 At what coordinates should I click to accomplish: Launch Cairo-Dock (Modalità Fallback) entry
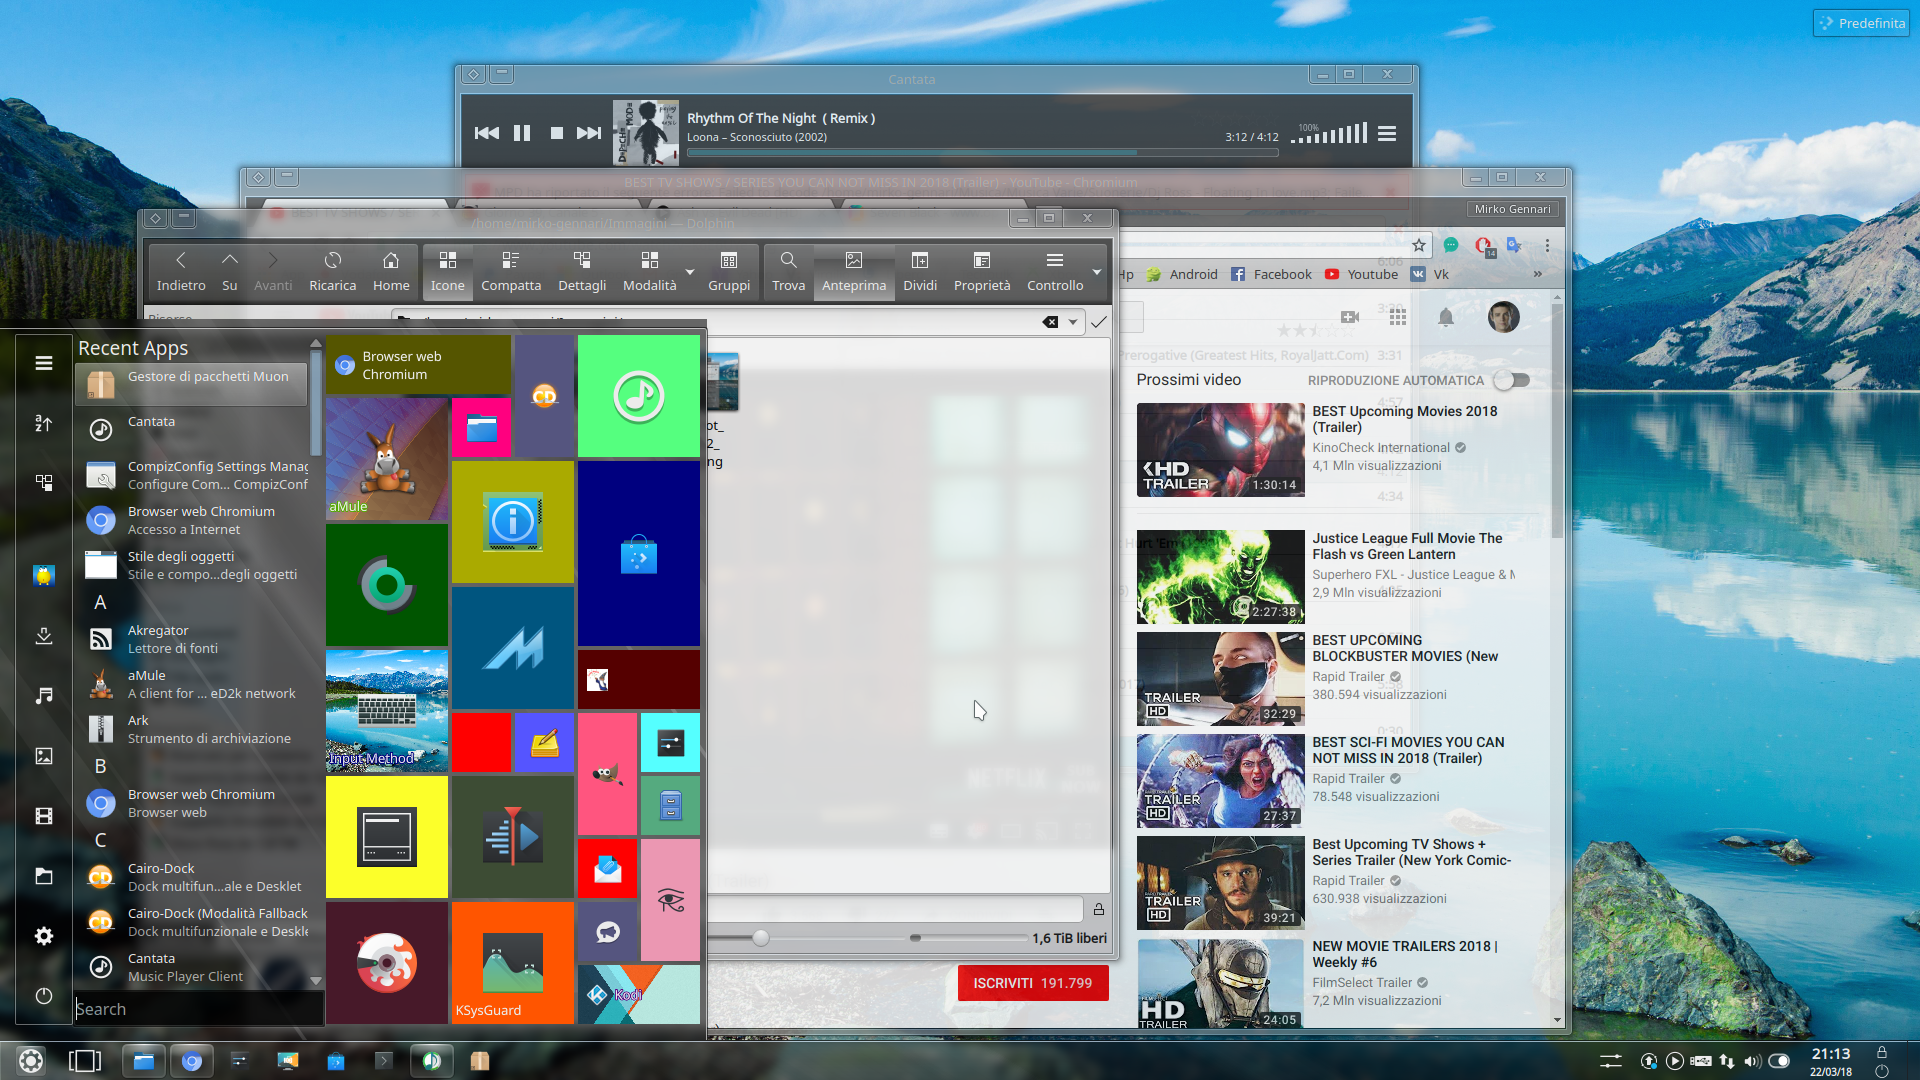[x=191, y=922]
